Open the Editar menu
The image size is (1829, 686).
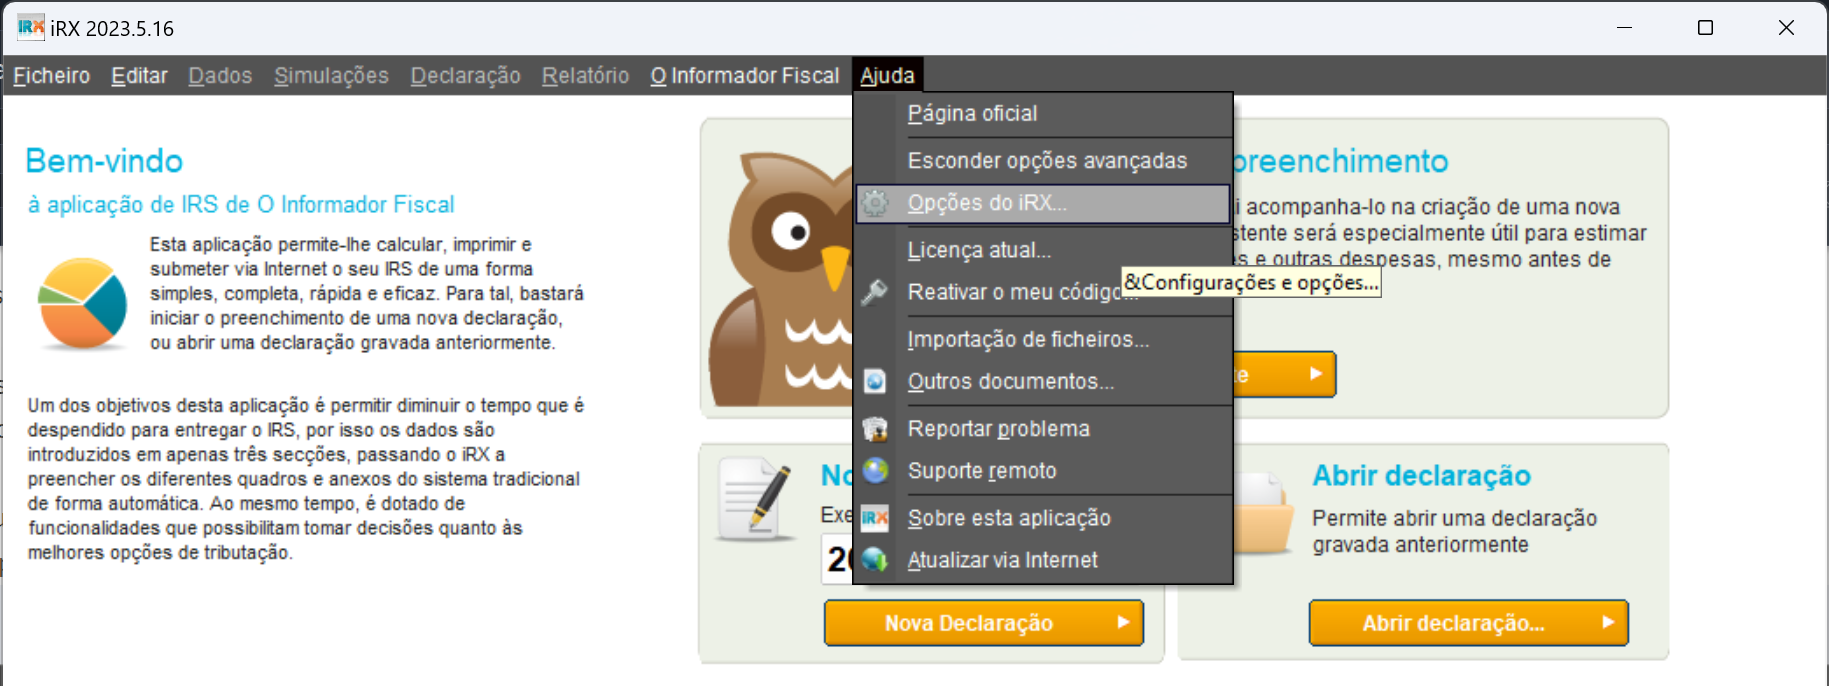click(139, 76)
